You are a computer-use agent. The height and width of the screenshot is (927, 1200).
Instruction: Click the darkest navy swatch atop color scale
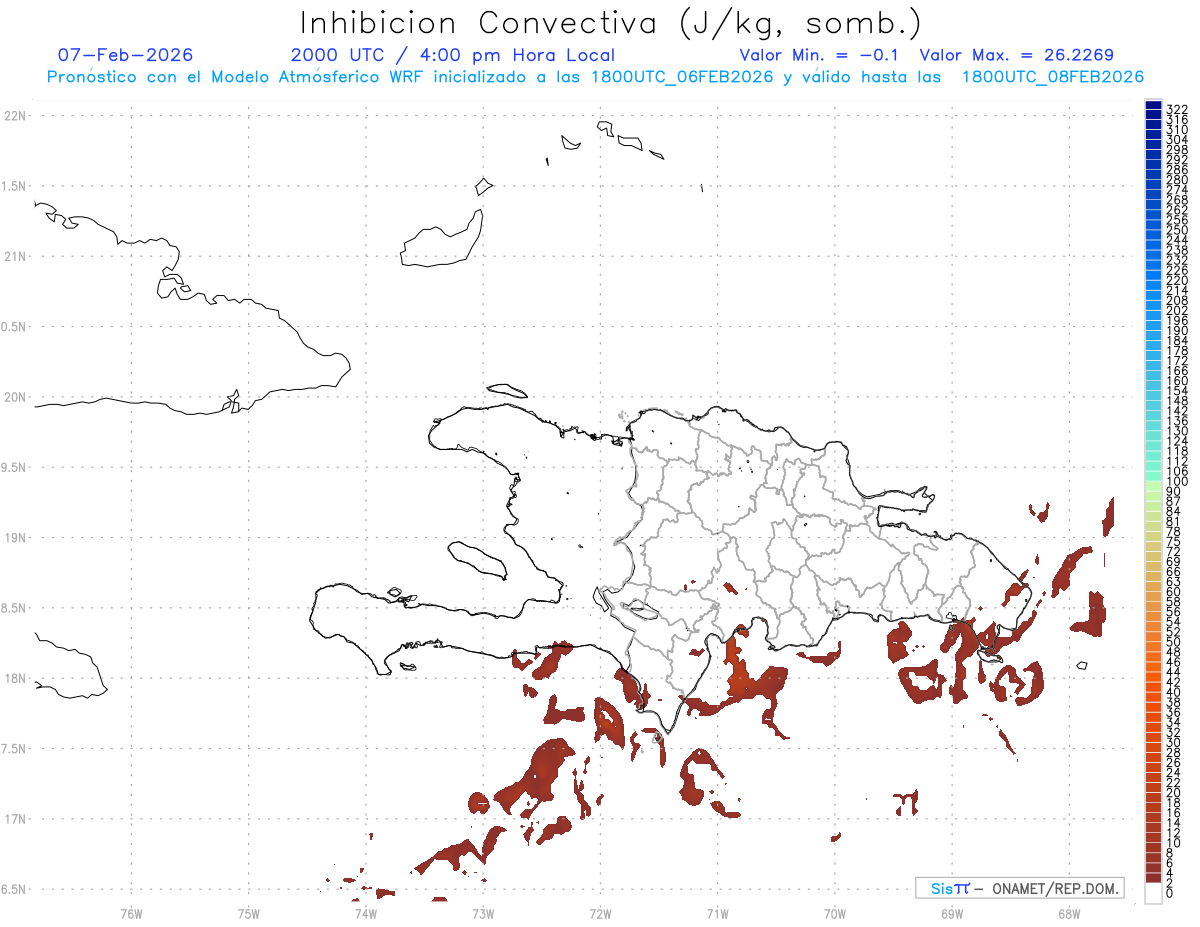coord(1154,105)
